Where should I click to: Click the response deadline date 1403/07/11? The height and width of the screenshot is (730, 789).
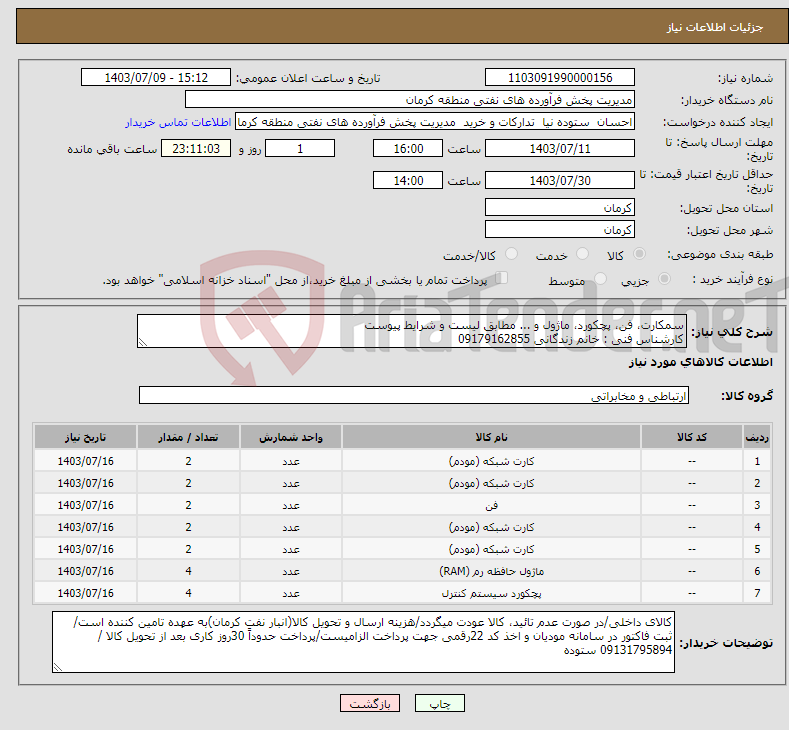click(x=560, y=148)
